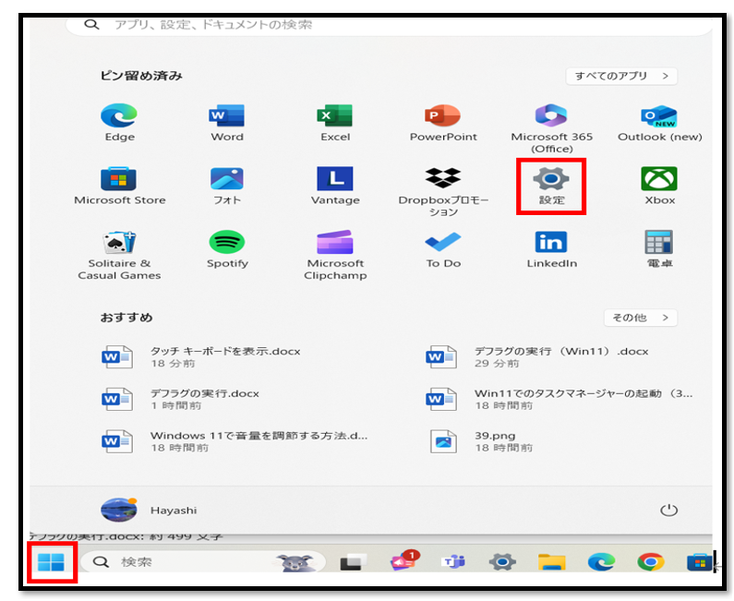
Task: Click the power button
Action: tap(668, 510)
